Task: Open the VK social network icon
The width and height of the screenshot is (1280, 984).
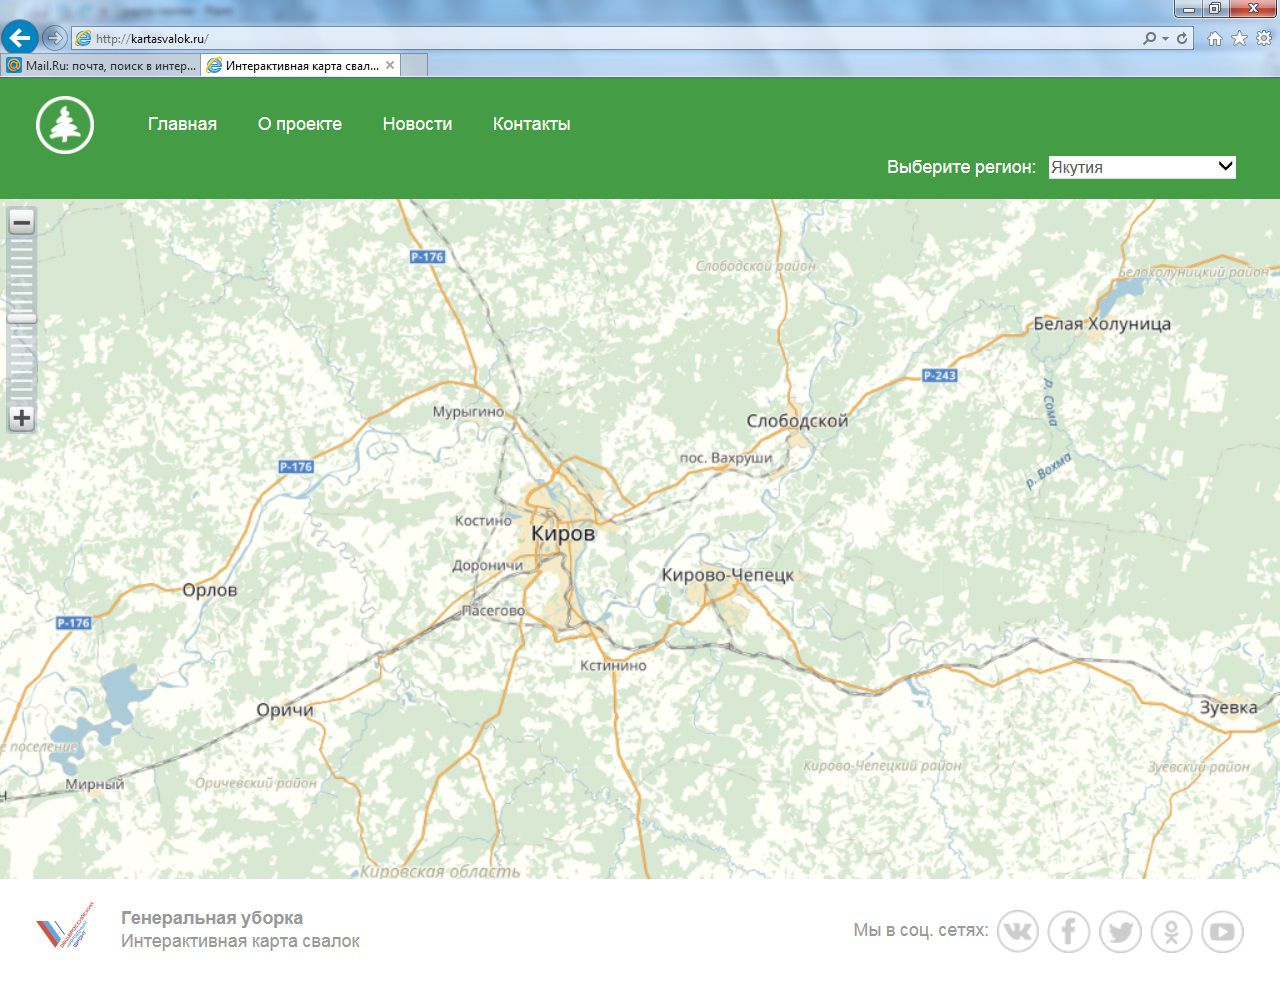Action: (1018, 932)
